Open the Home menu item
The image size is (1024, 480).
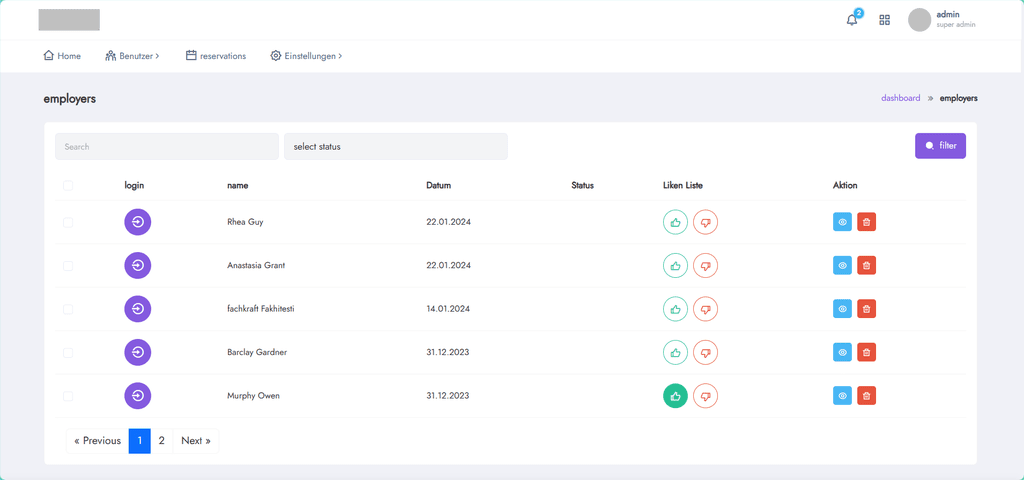click(x=62, y=56)
